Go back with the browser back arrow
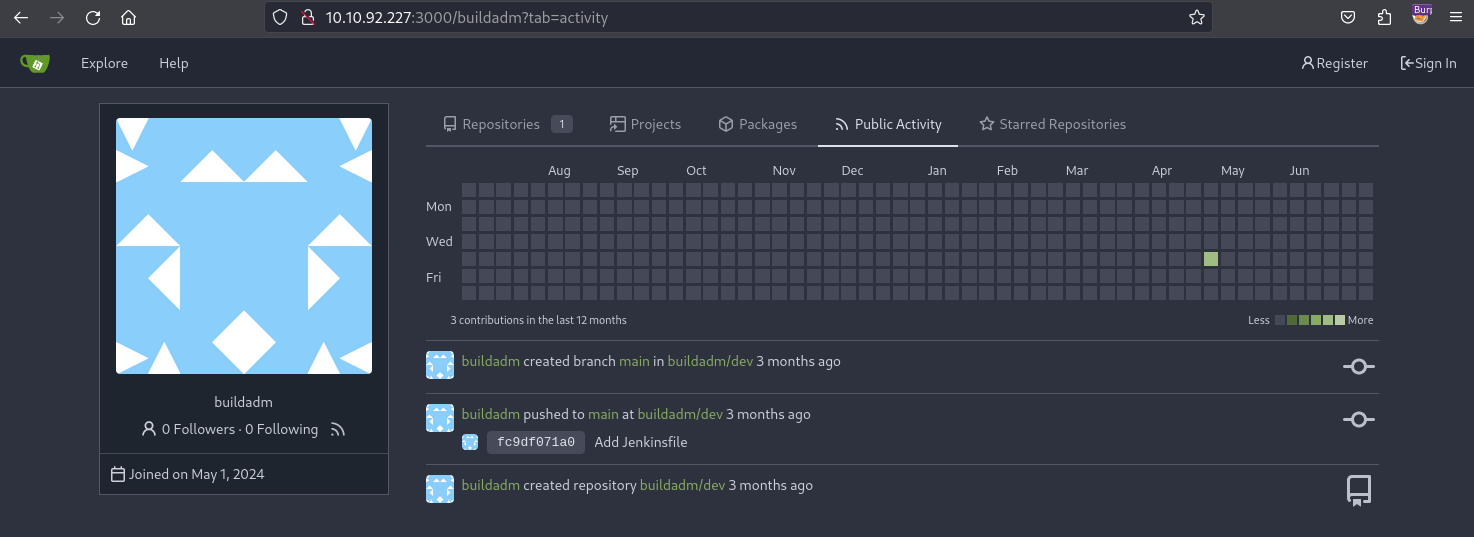The height and width of the screenshot is (537, 1474). [x=21, y=17]
